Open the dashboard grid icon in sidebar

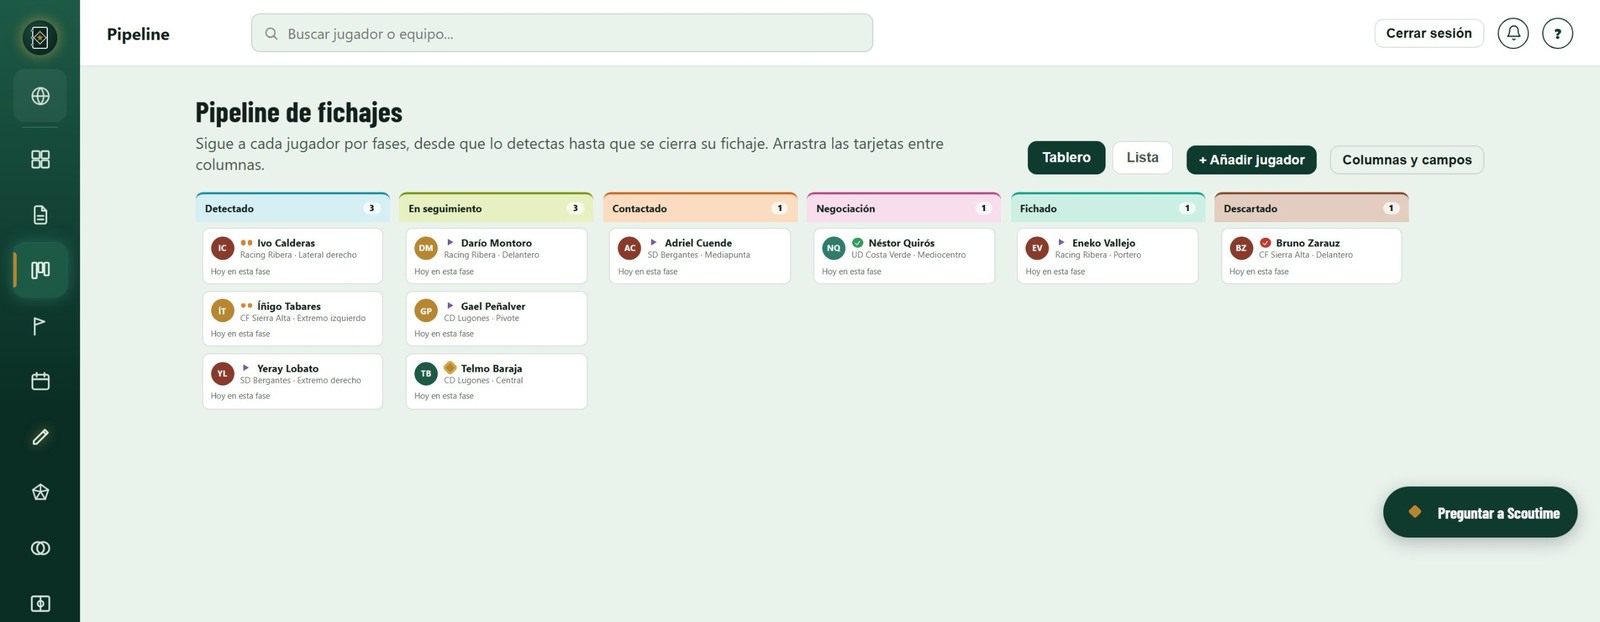pos(40,159)
